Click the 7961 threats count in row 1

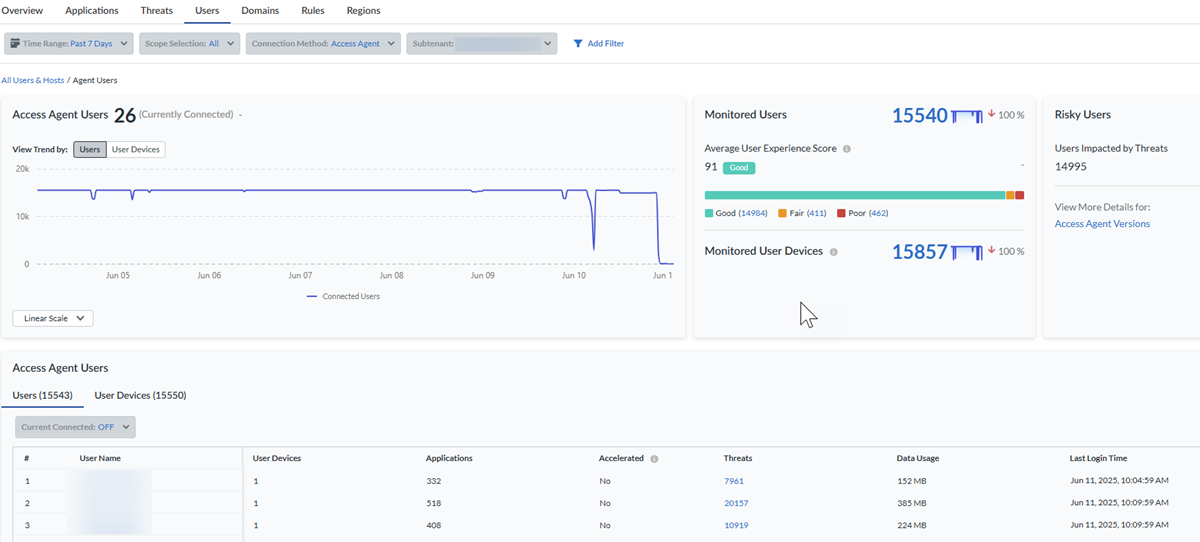pos(735,481)
